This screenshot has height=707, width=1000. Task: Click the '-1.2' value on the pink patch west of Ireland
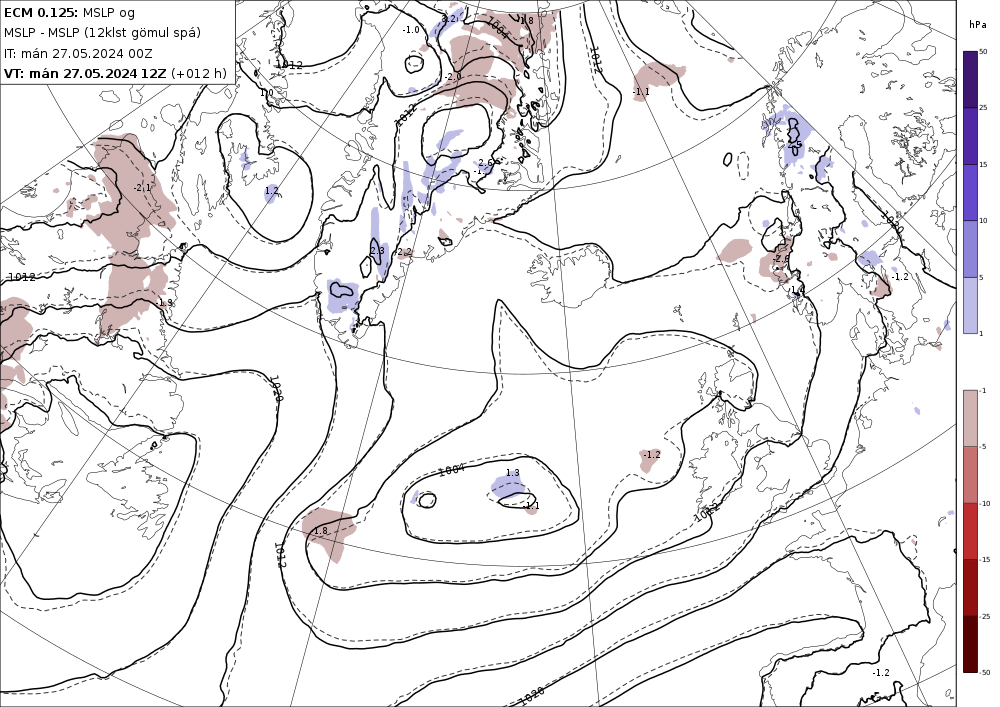tap(652, 455)
